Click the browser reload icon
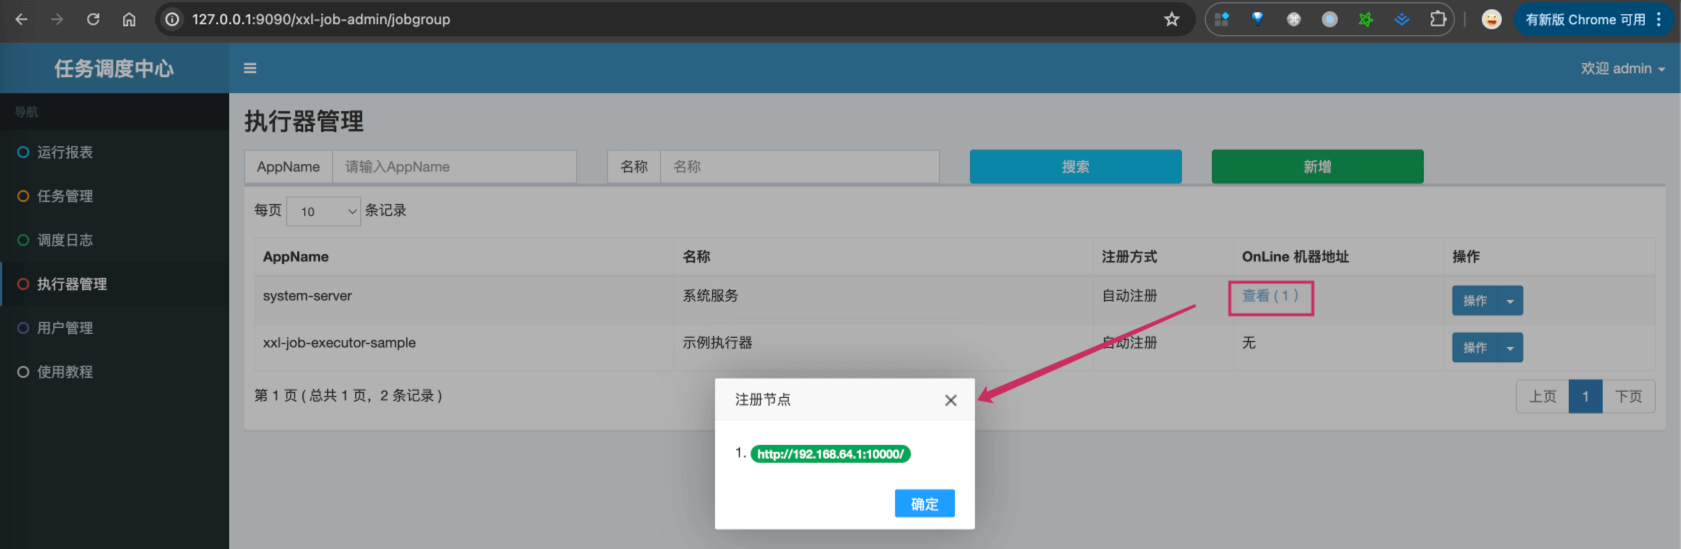The width and height of the screenshot is (1681, 549). pyautogui.click(x=93, y=19)
